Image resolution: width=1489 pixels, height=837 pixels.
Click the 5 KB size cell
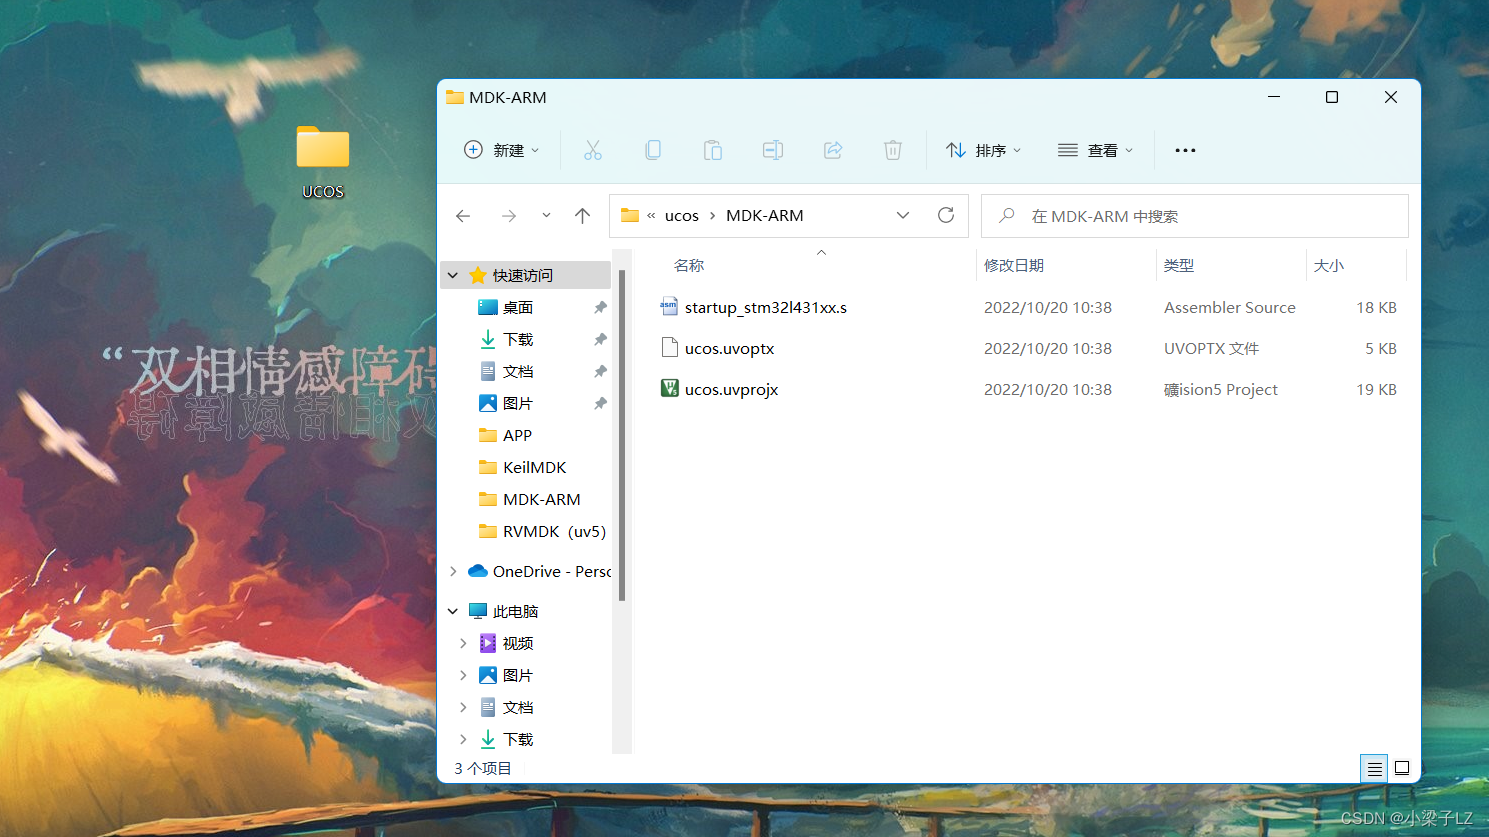tap(1381, 348)
